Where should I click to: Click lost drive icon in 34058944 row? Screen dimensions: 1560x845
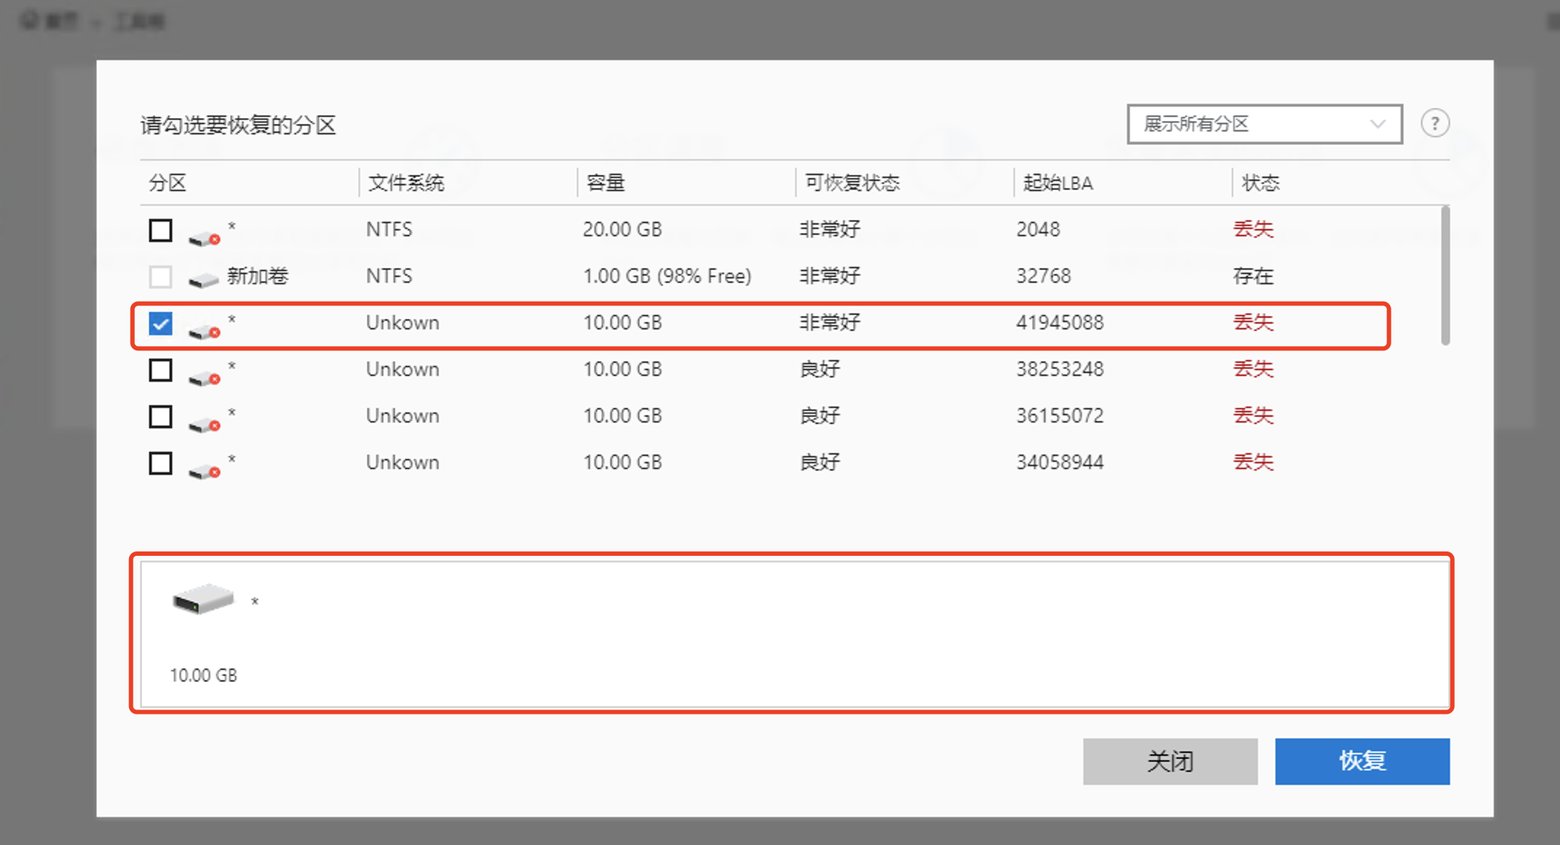click(204, 471)
